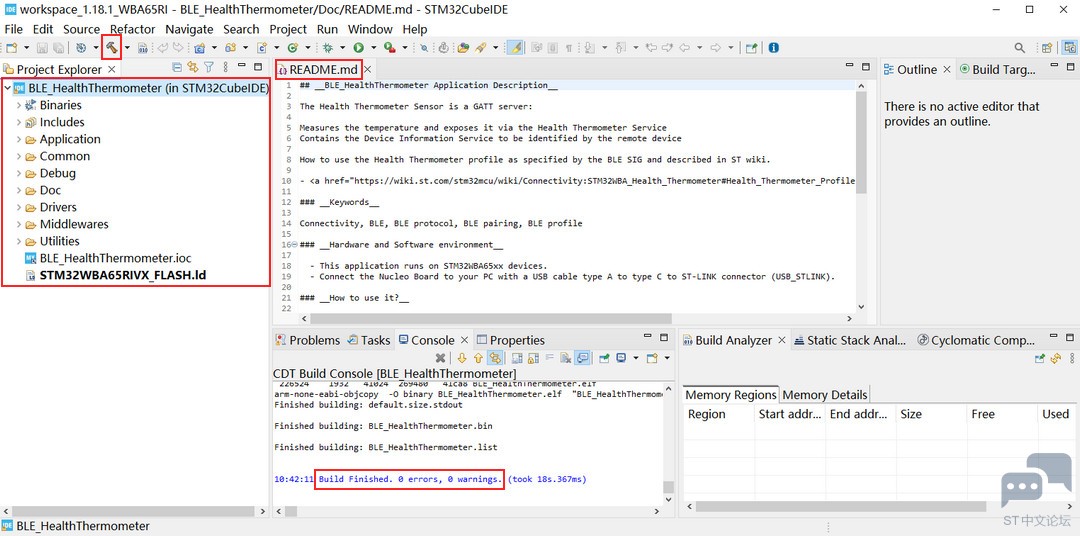Close the Console view tab
Image resolution: width=1080 pixels, height=536 pixels.
464,340
